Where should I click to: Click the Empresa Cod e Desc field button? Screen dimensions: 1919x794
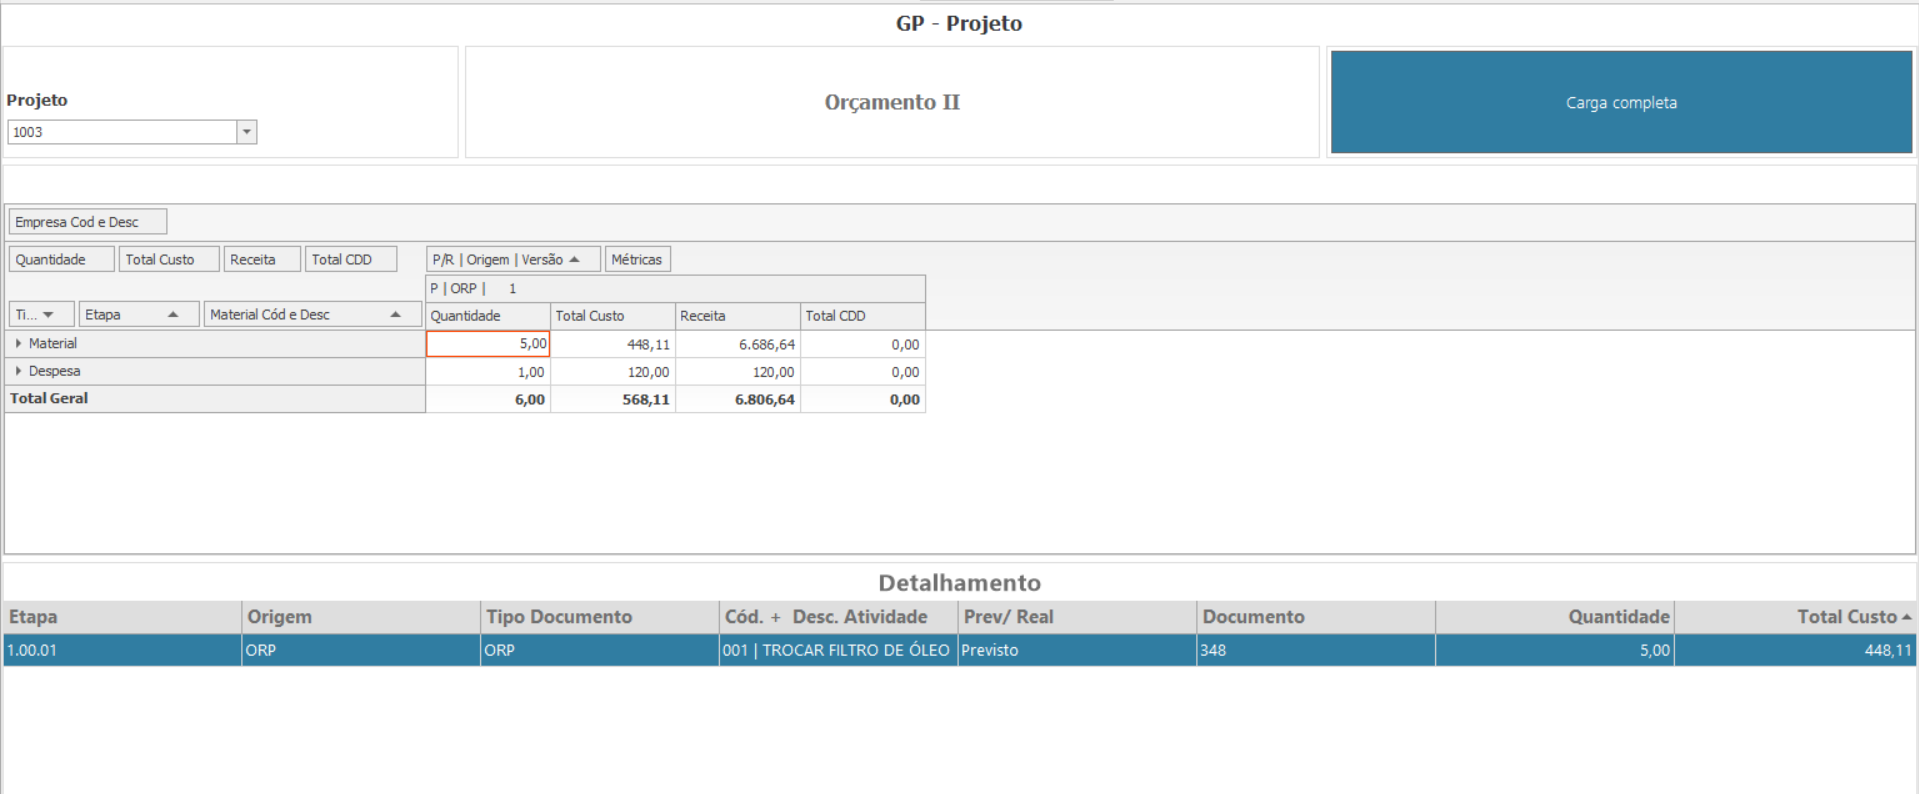point(88,222)
